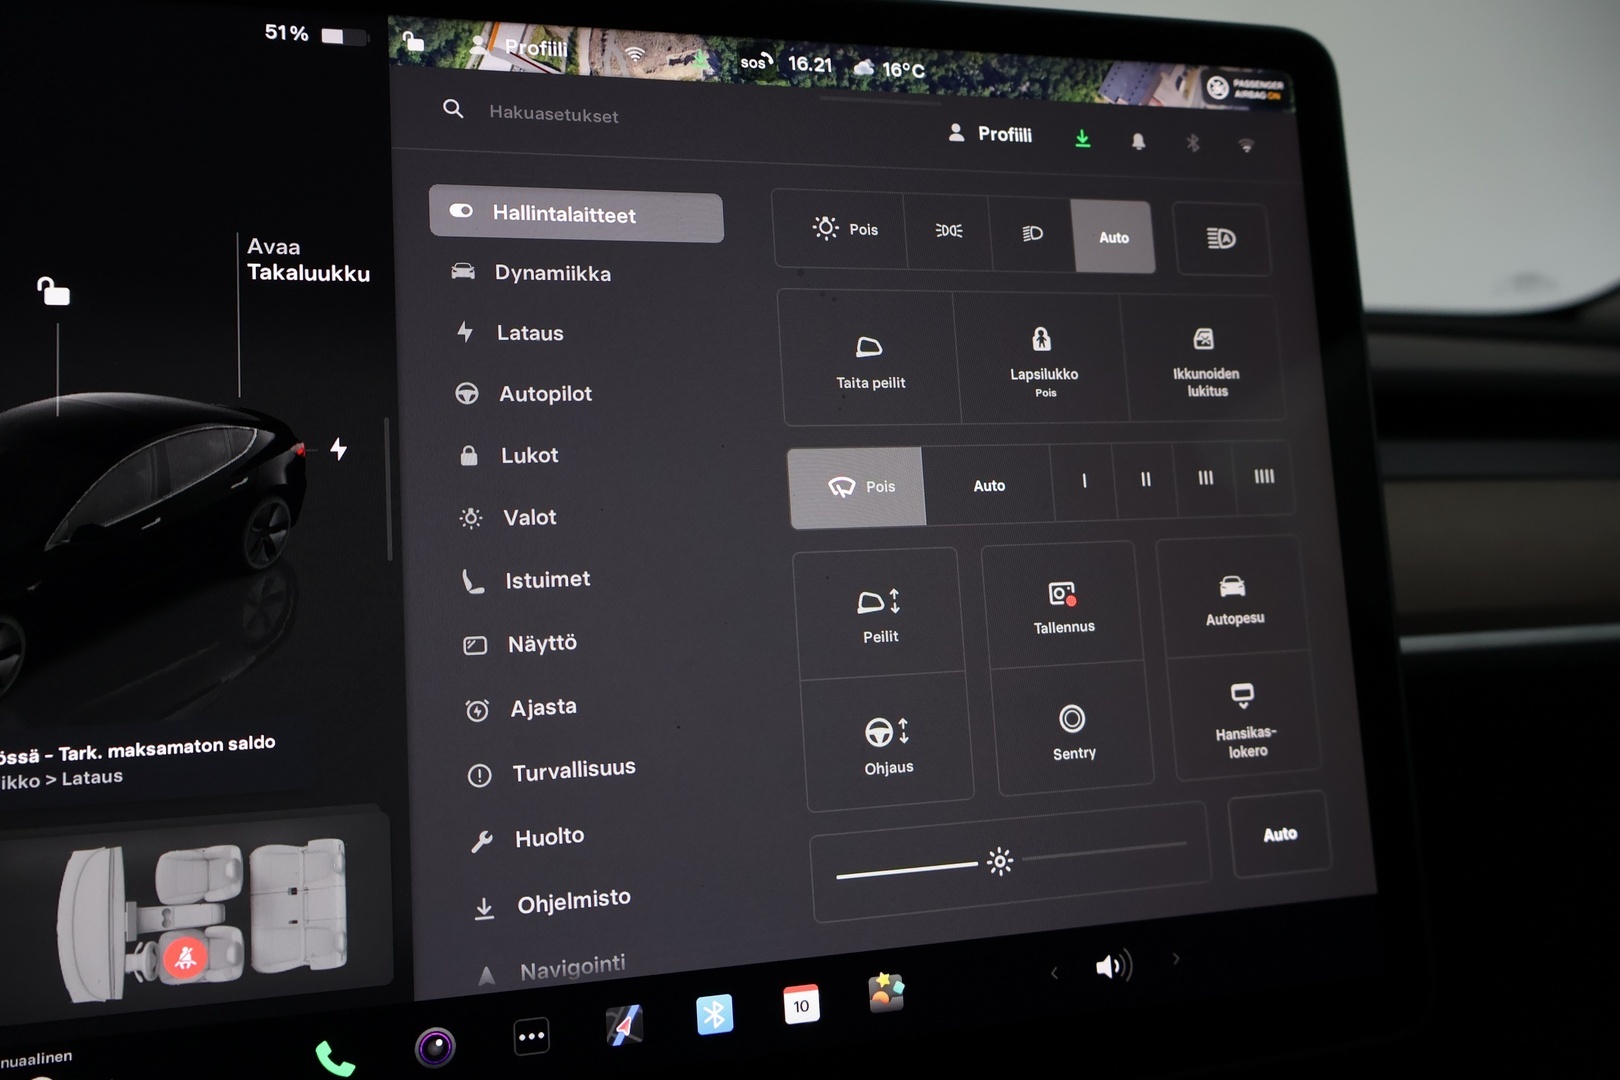Open Hansikaslokero glovebox
Screen dimensions: 1620x1080
tap(1244, 719)
